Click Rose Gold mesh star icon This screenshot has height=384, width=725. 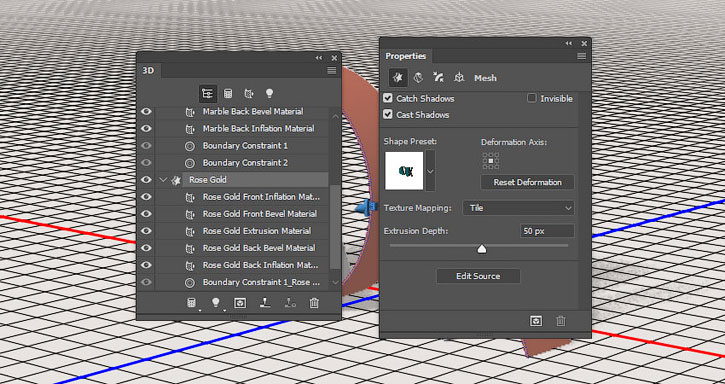coord(176,180)
